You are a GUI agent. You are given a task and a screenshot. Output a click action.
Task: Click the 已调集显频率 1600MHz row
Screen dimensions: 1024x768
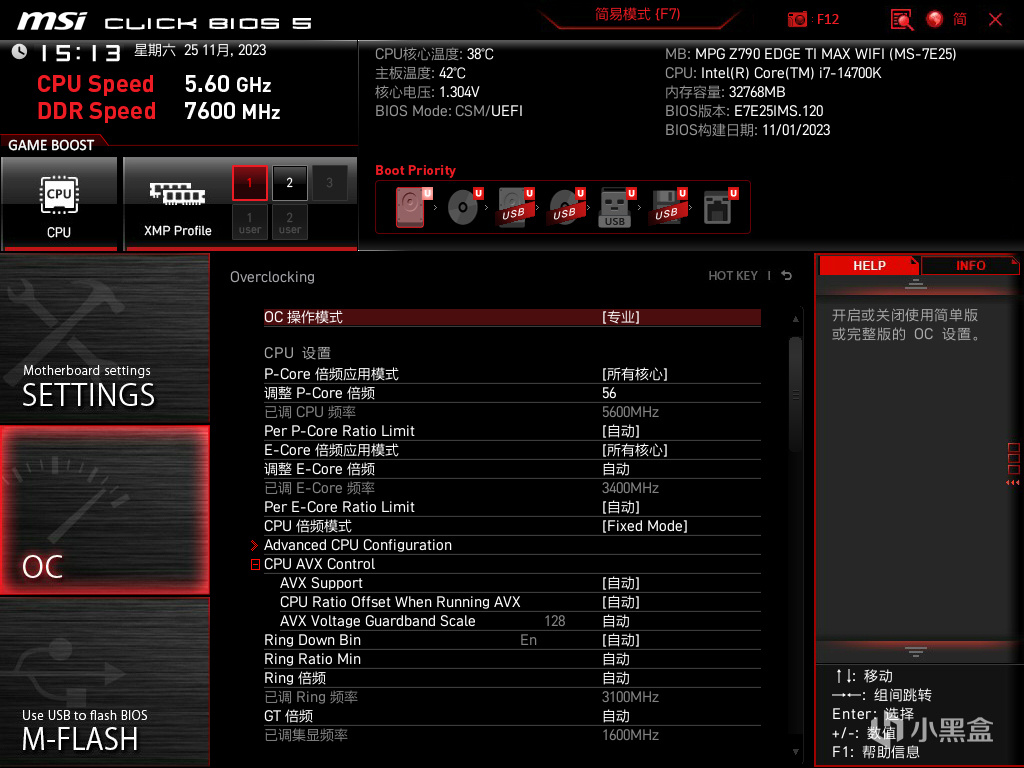tap(512, 735)
